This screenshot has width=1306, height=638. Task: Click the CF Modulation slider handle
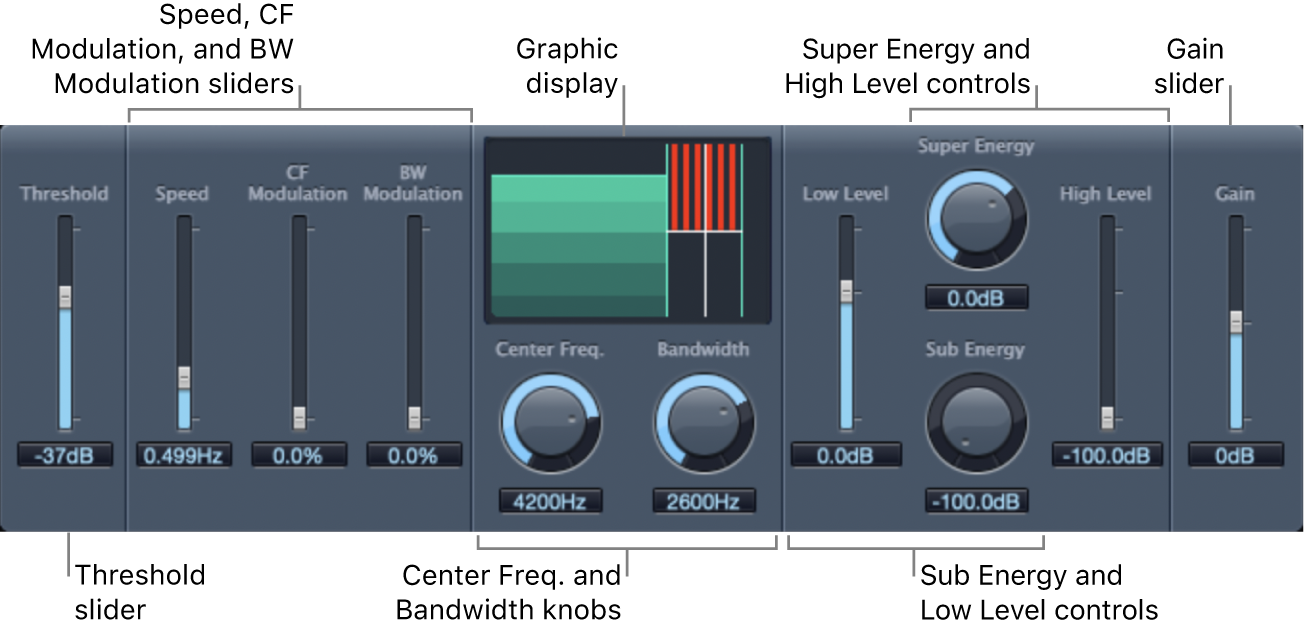coord(298,417)
